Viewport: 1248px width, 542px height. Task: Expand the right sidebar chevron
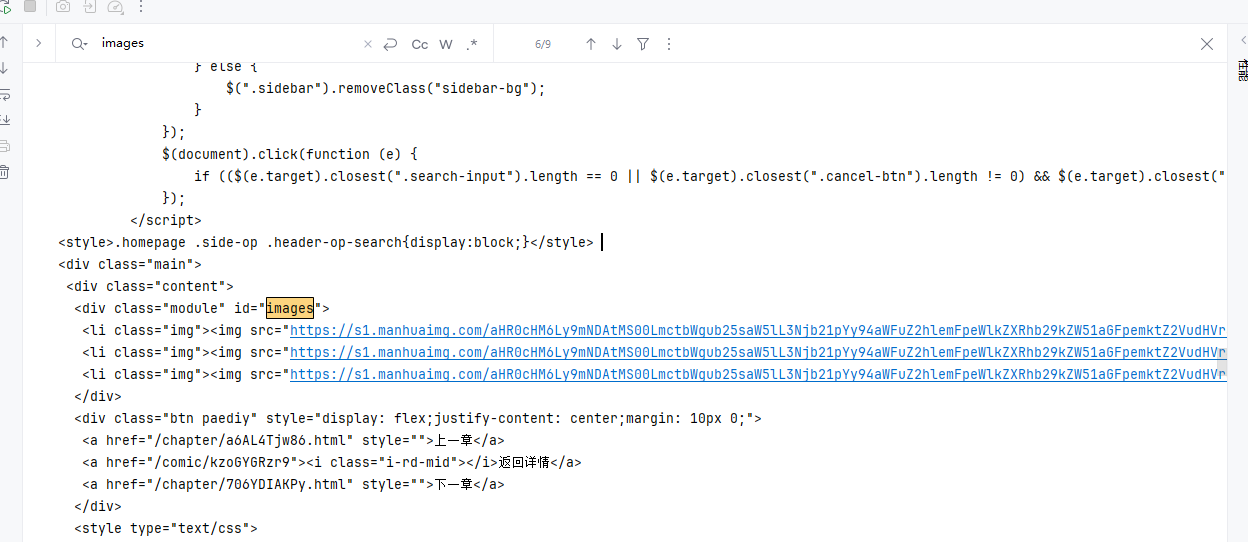(x=1242, y=41)
